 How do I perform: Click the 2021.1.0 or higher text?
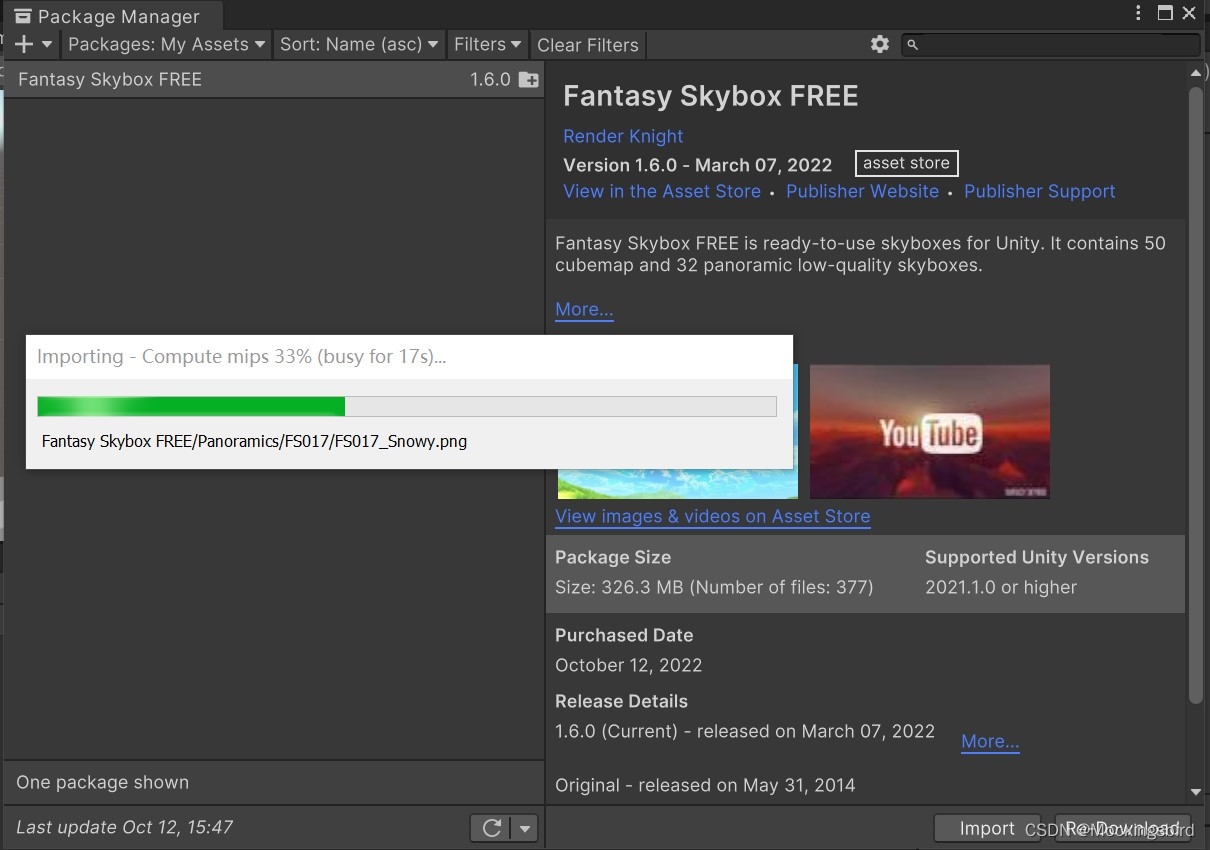(1001, 587)
